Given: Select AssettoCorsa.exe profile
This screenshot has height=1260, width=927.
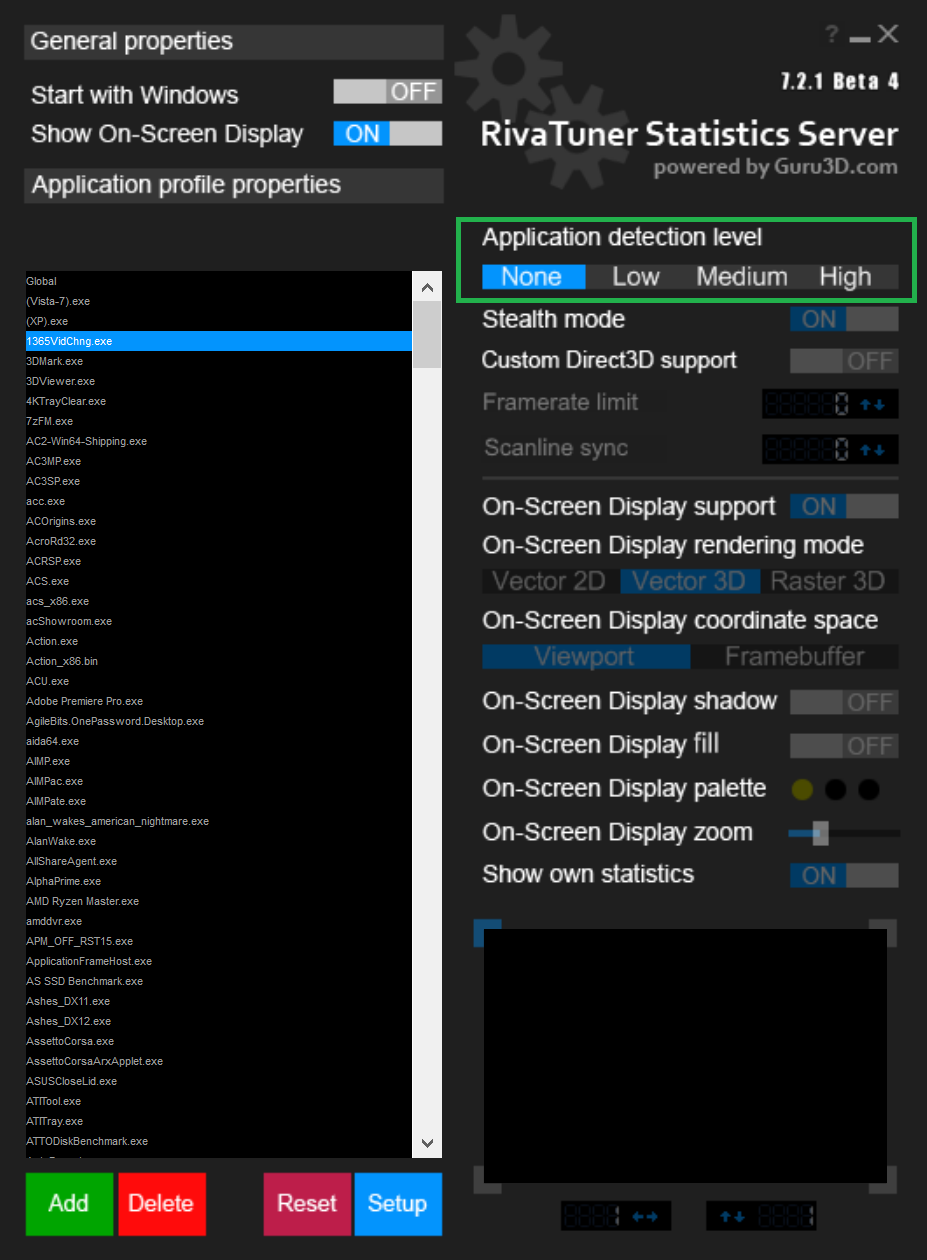Looking at the screenshot, I should 218,1041.
